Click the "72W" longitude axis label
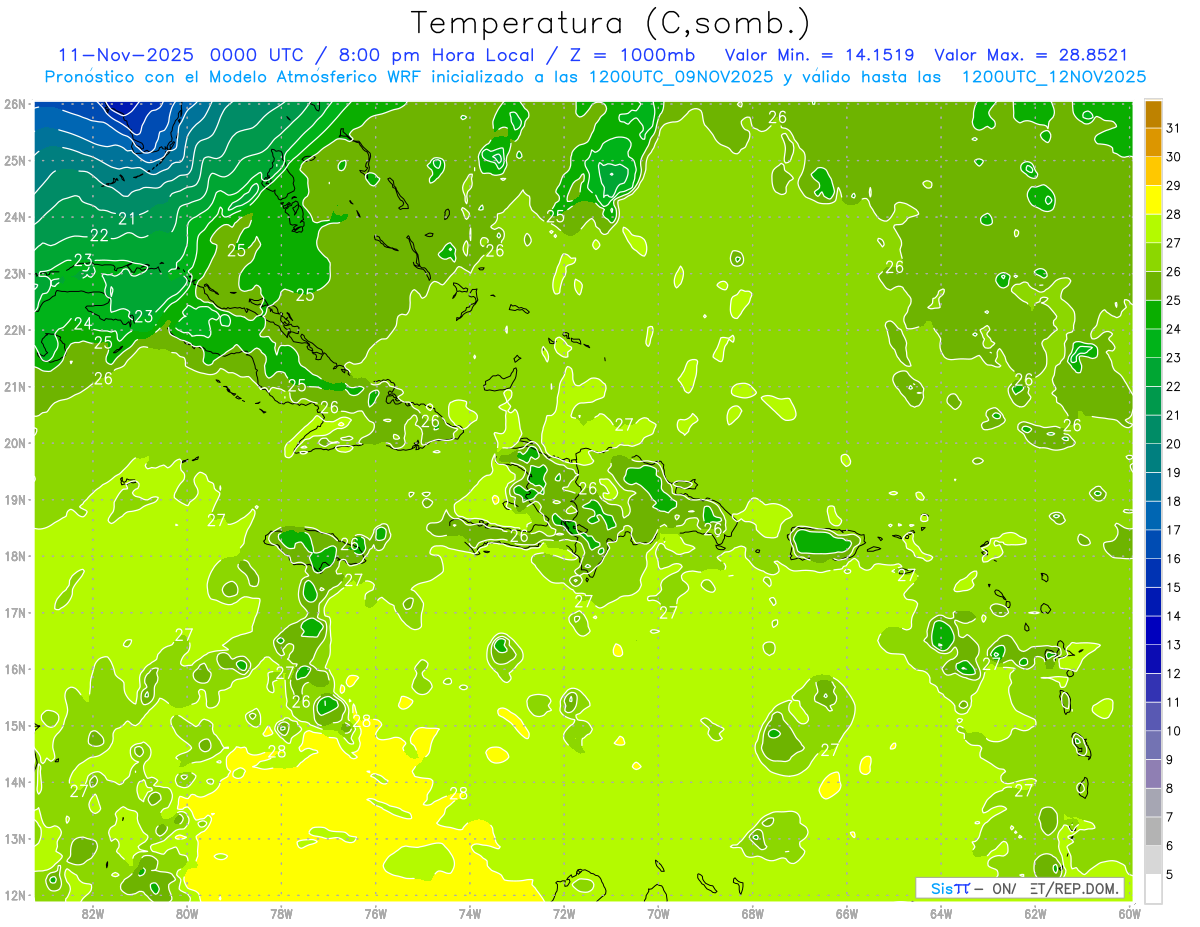Screen dimensions: 1200x927 [x=564, y=913]
